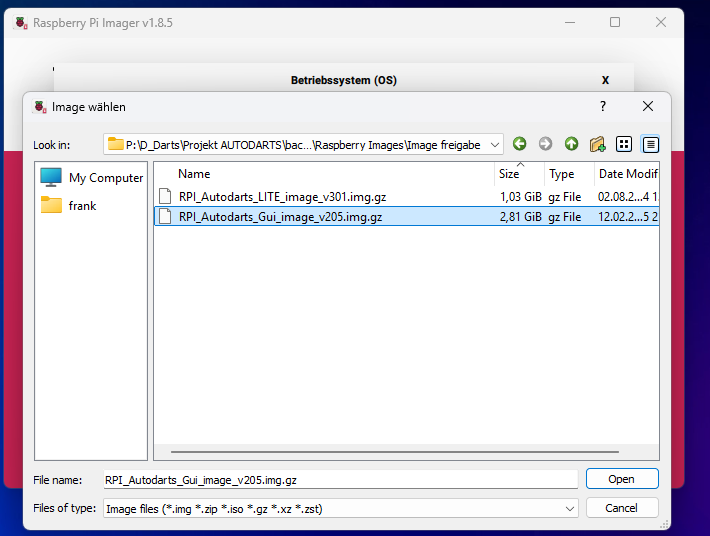Sort by the Date Modified column
The height and width of the screenshot is (536, 710).
pos(627,174)
